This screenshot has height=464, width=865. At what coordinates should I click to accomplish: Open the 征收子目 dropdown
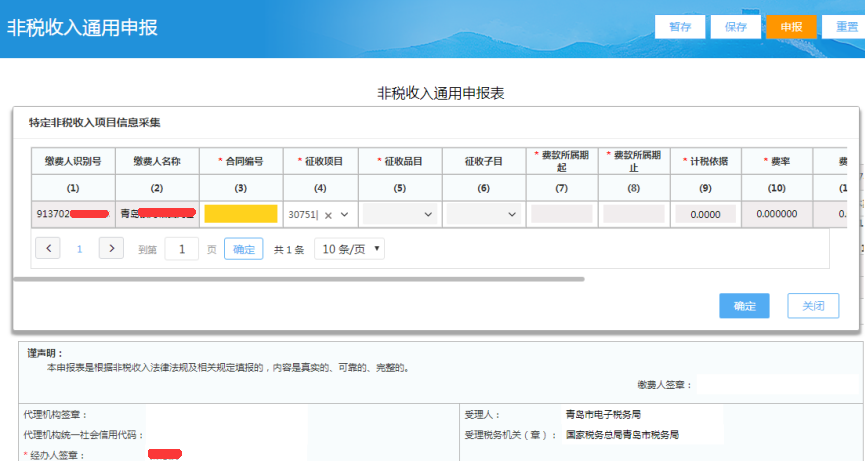tap(484, 214)
